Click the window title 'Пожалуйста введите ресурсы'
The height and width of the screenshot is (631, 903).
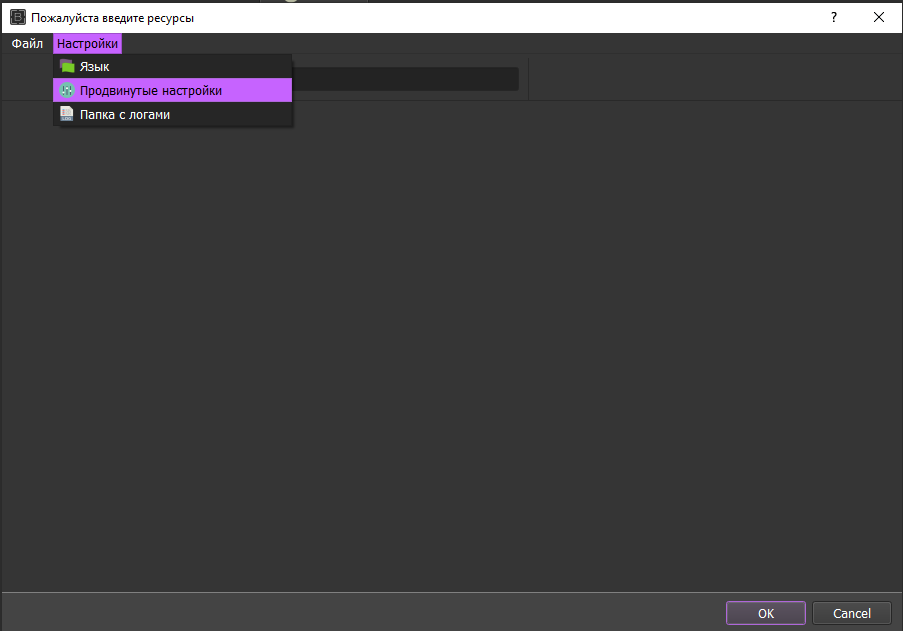point(112,17)
